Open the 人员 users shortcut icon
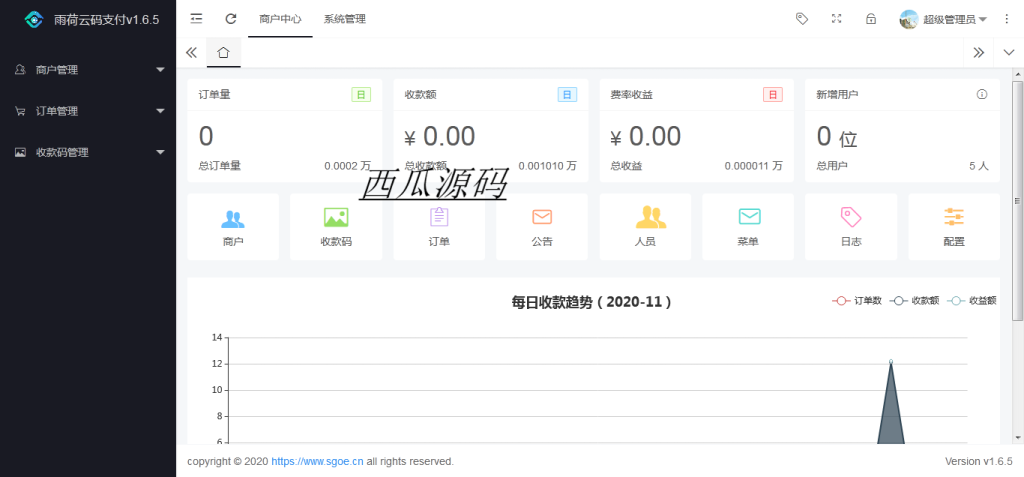 pyautogui.click(x=650, y=217)
